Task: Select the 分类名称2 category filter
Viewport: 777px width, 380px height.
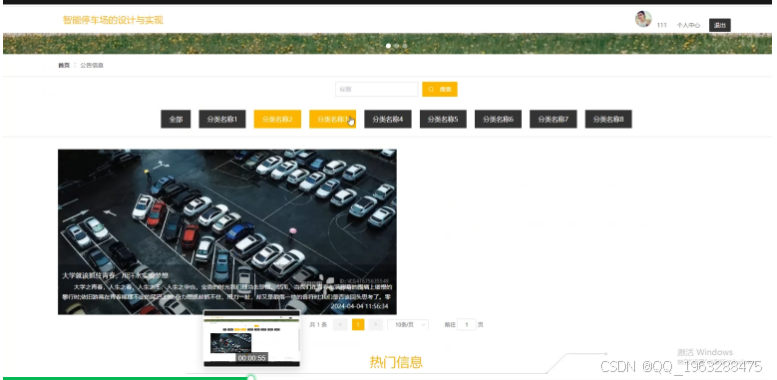Action: (277, 119)
